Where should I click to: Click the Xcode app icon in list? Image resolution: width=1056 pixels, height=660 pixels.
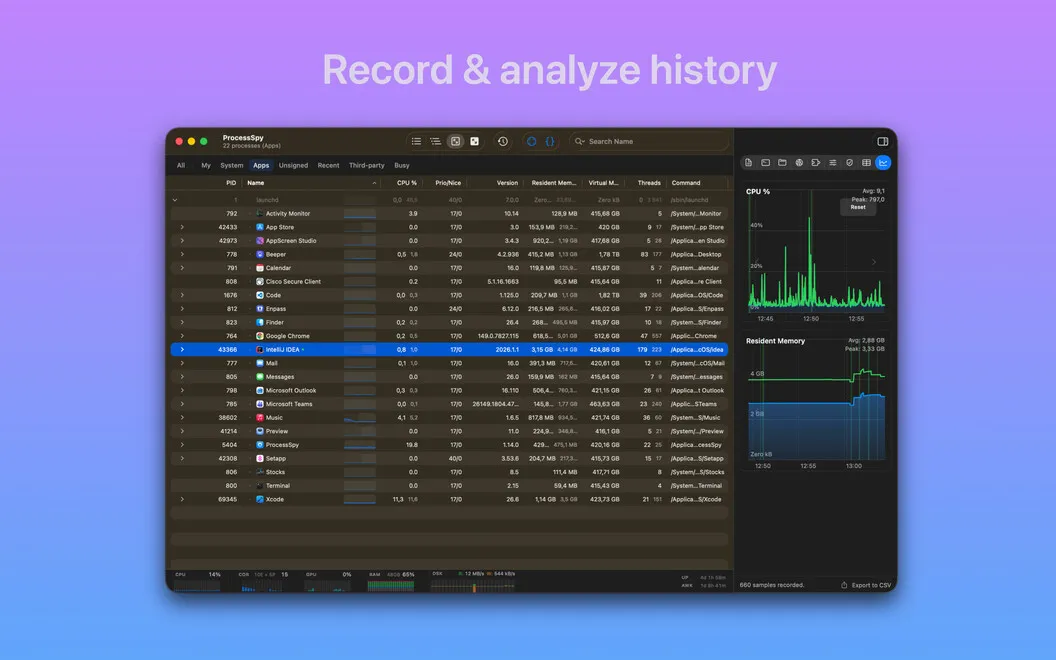pyautogui.click(x=260, y=499)
